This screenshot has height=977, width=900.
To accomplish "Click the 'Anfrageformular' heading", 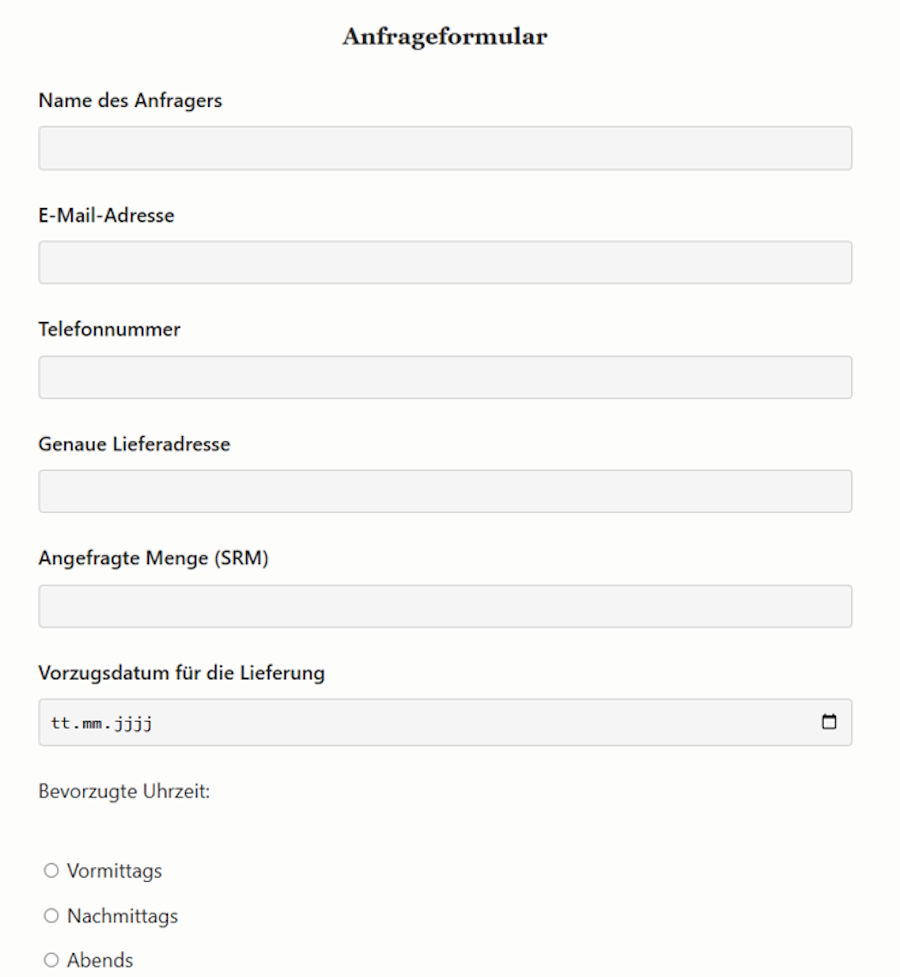I will point(445,37).
